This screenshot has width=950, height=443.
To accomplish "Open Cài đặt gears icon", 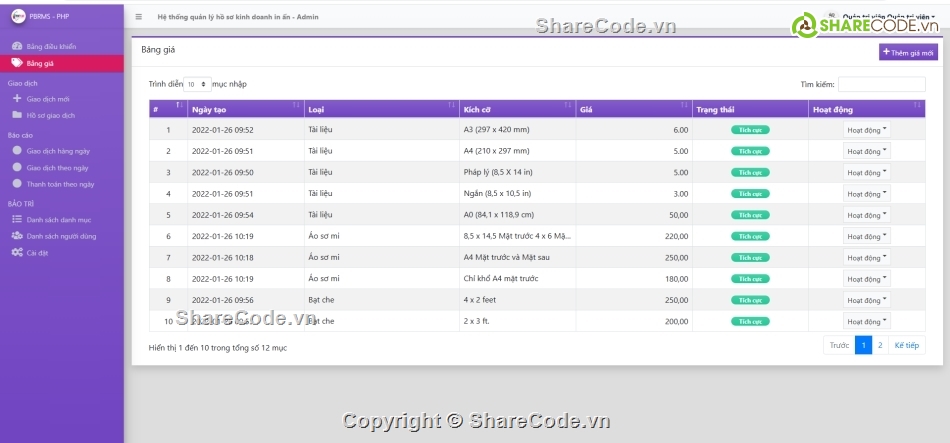I will (16, 253).
